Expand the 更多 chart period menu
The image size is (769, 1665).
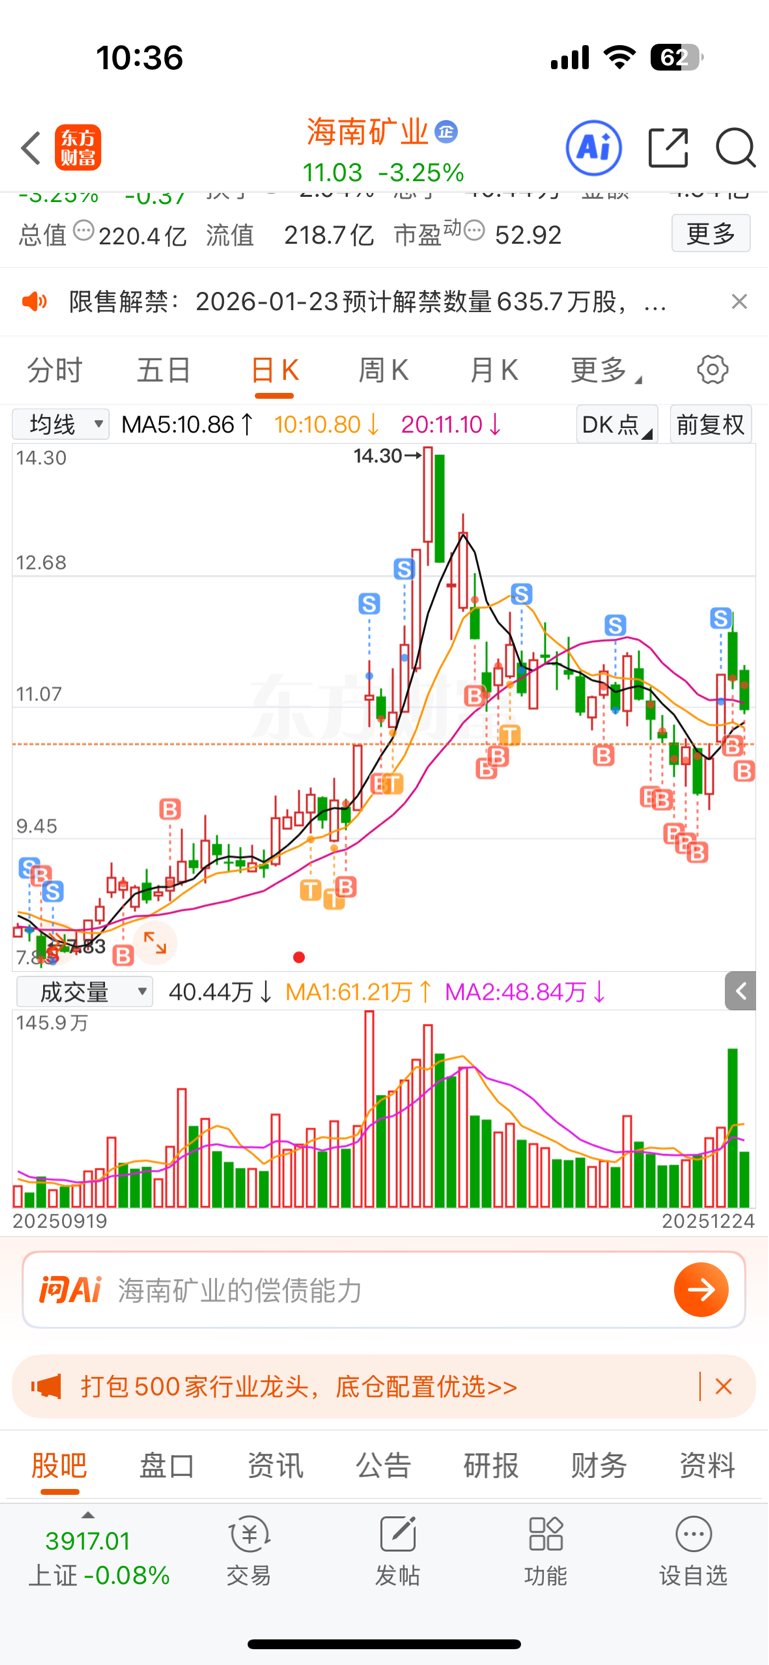coord(606,370)
